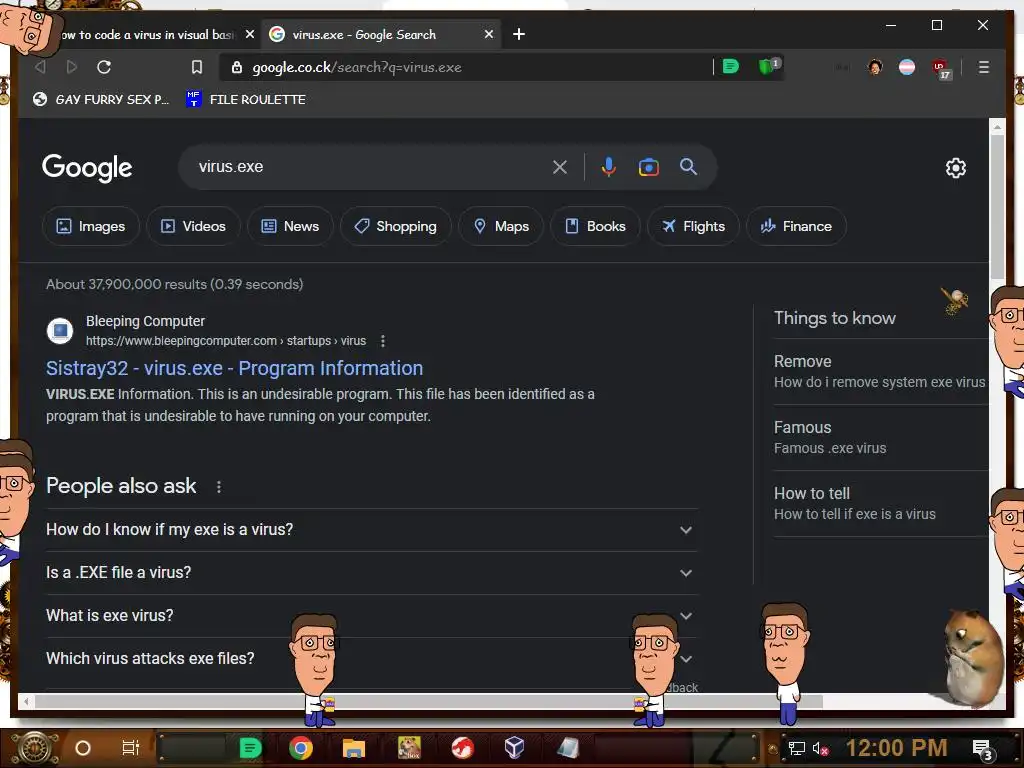Close the virus.exe Google Search tab
The height and width of the screenshot is (768, 1024).
pyautogui.click(x=488, y=34)
